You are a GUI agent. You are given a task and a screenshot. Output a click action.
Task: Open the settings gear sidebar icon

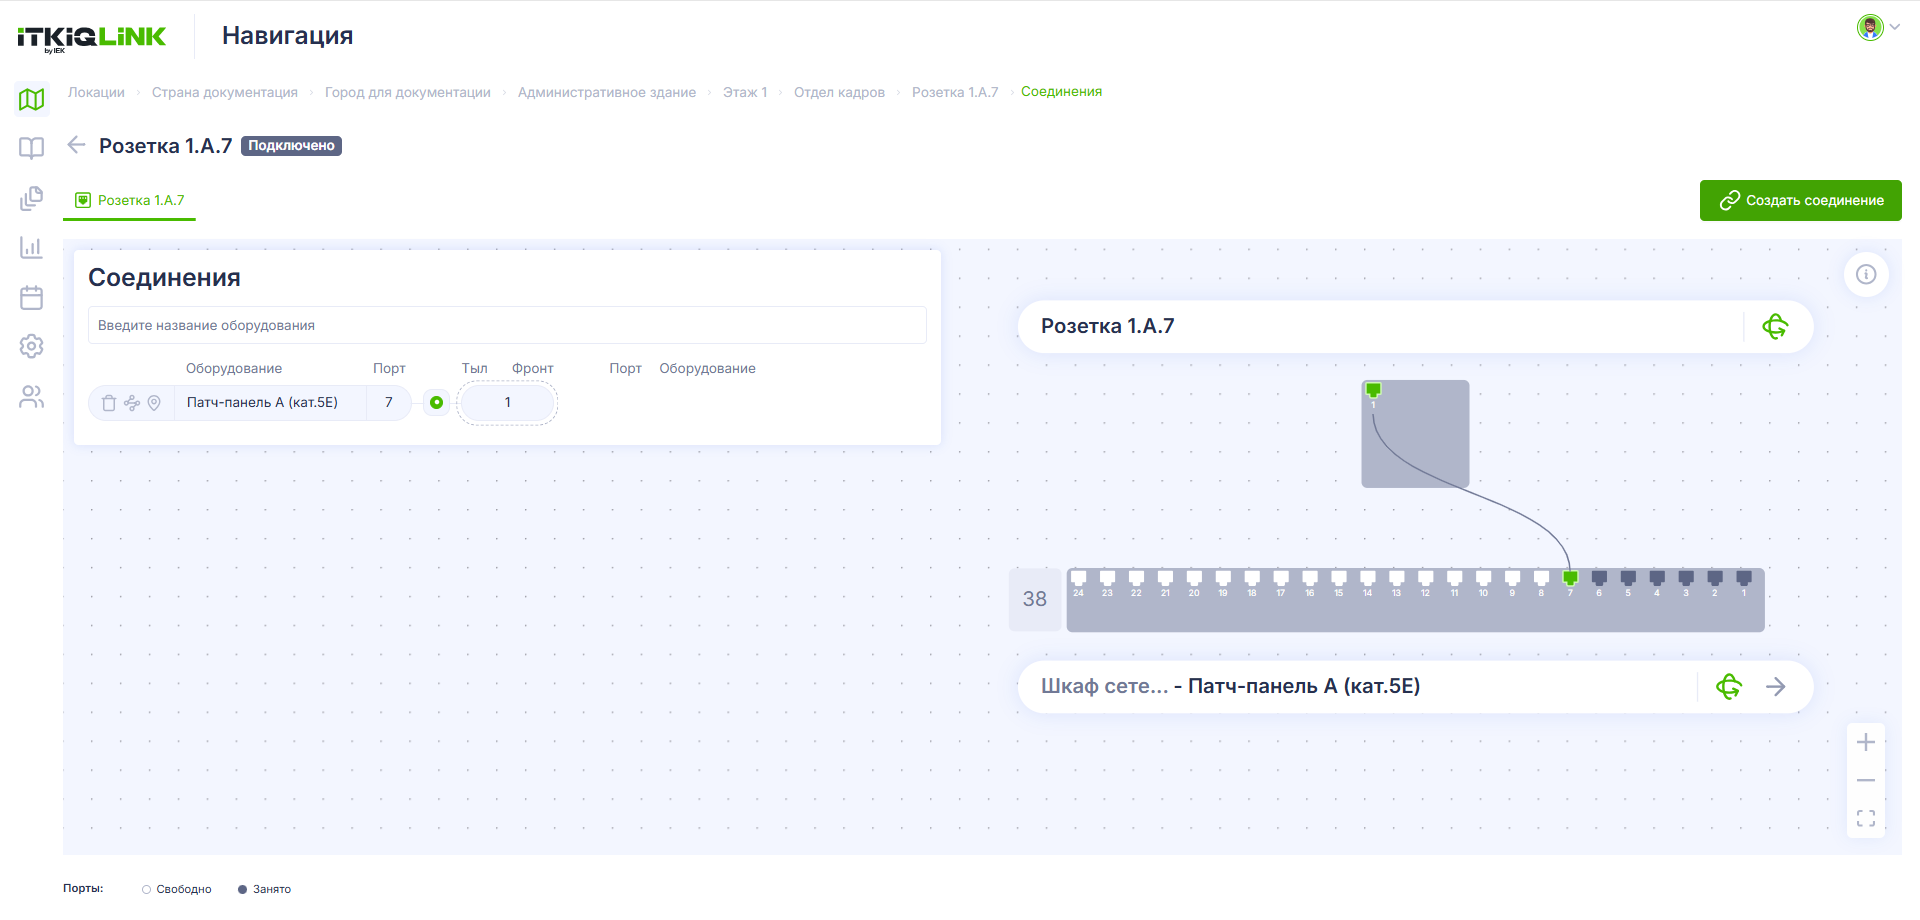tap(32, 346)
